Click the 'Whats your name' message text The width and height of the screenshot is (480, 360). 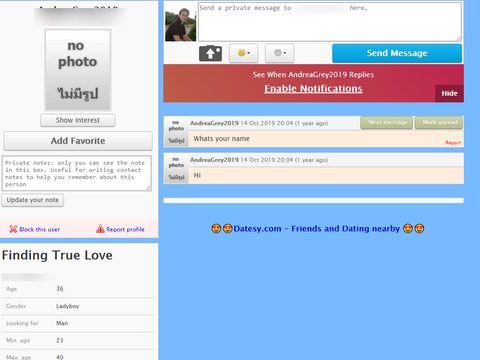(x=221, y=139)
